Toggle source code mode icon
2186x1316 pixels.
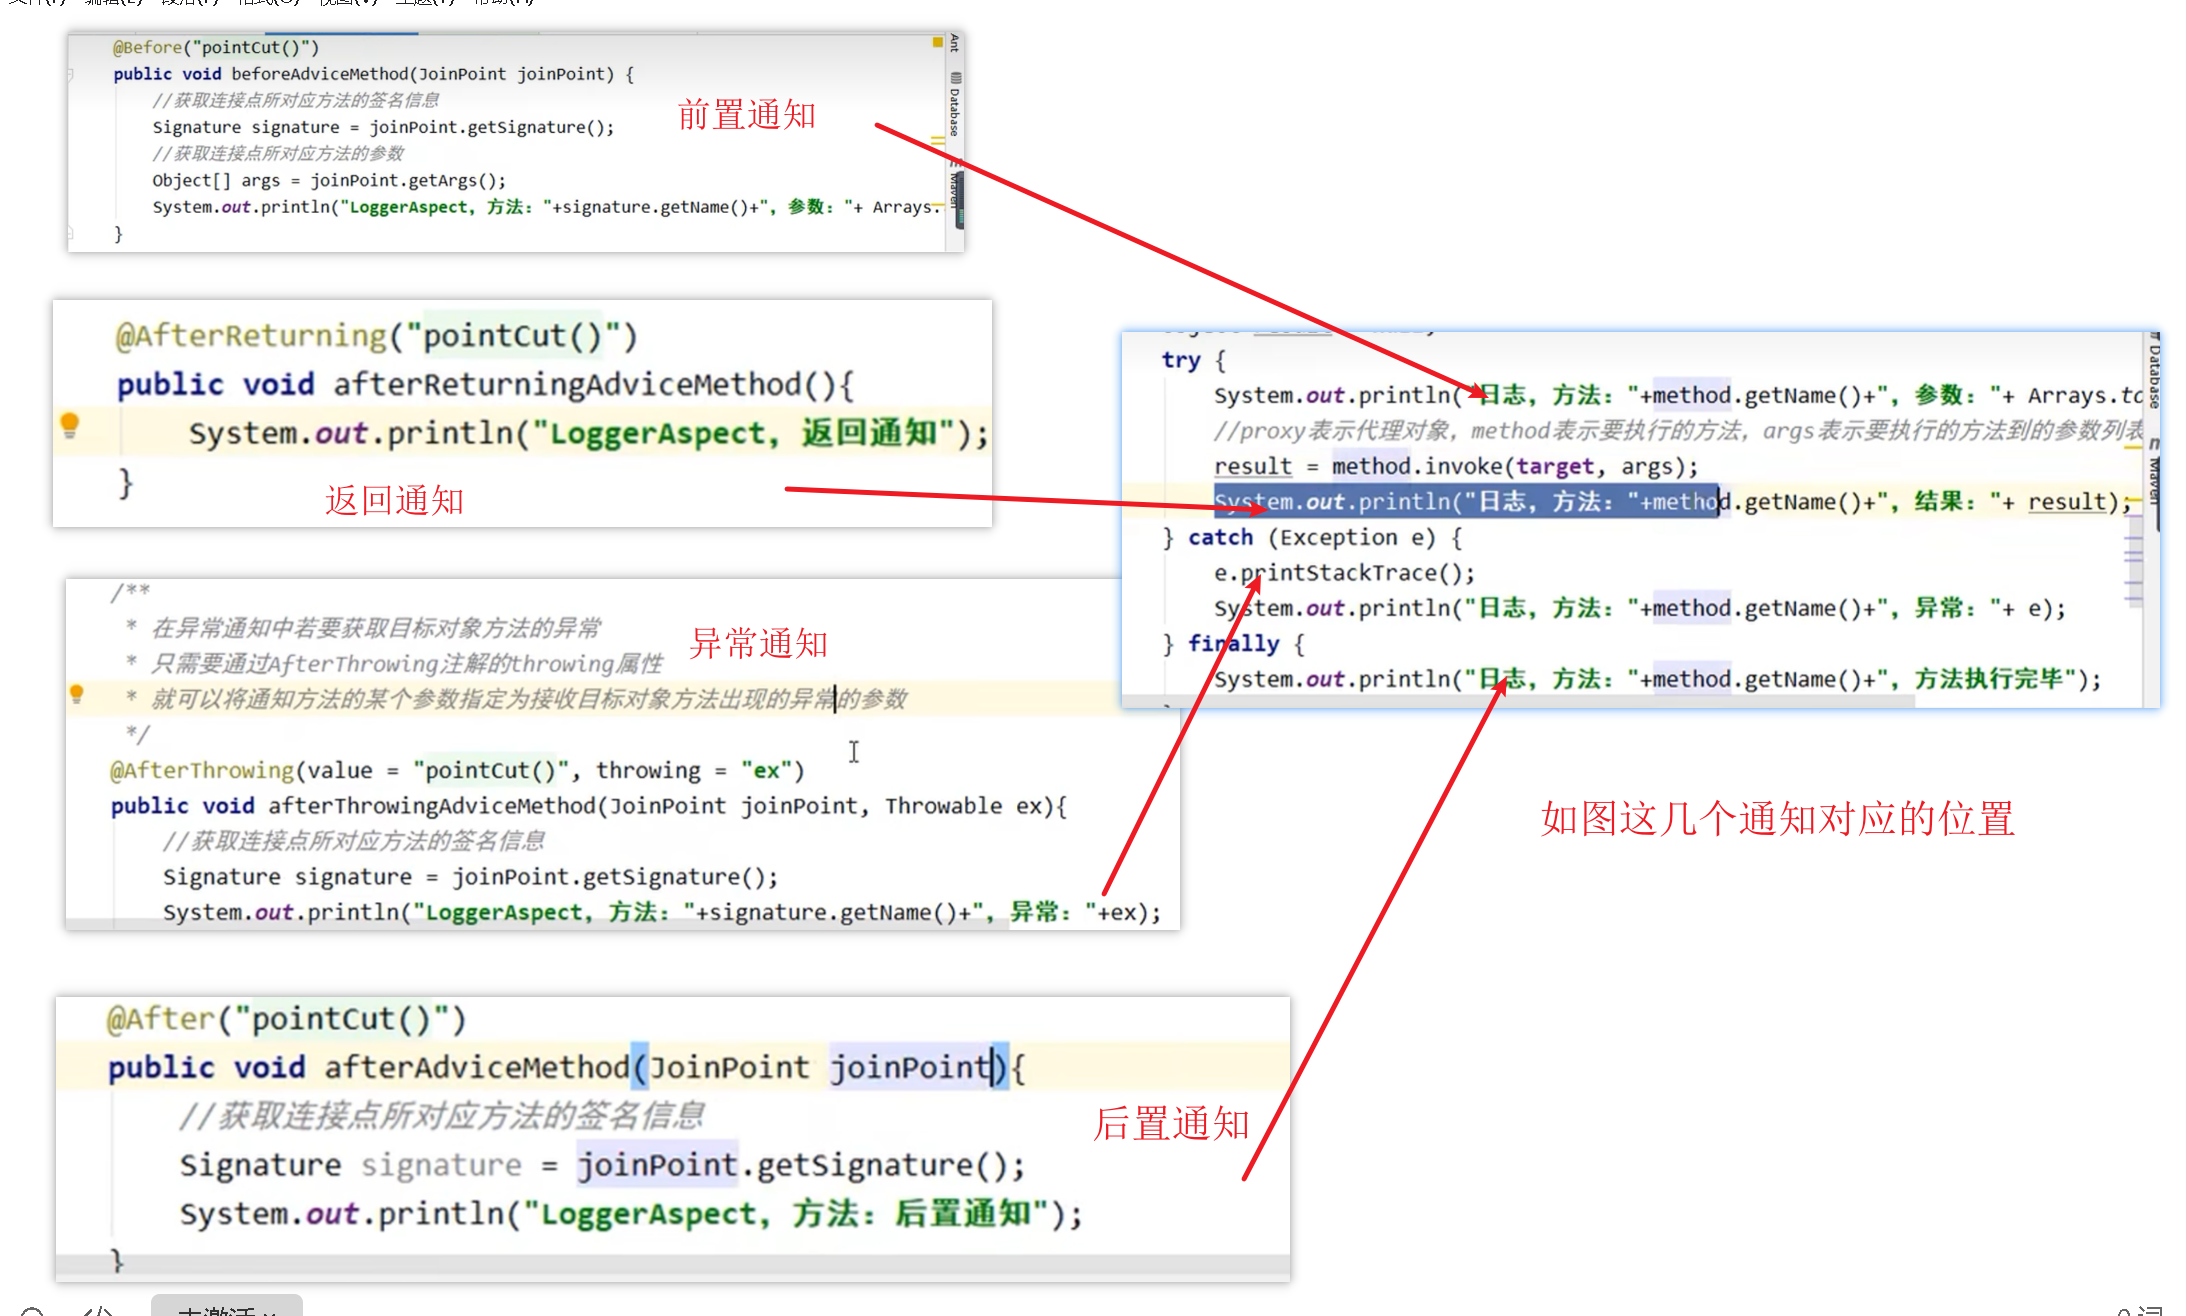(x=97, y=1311)
